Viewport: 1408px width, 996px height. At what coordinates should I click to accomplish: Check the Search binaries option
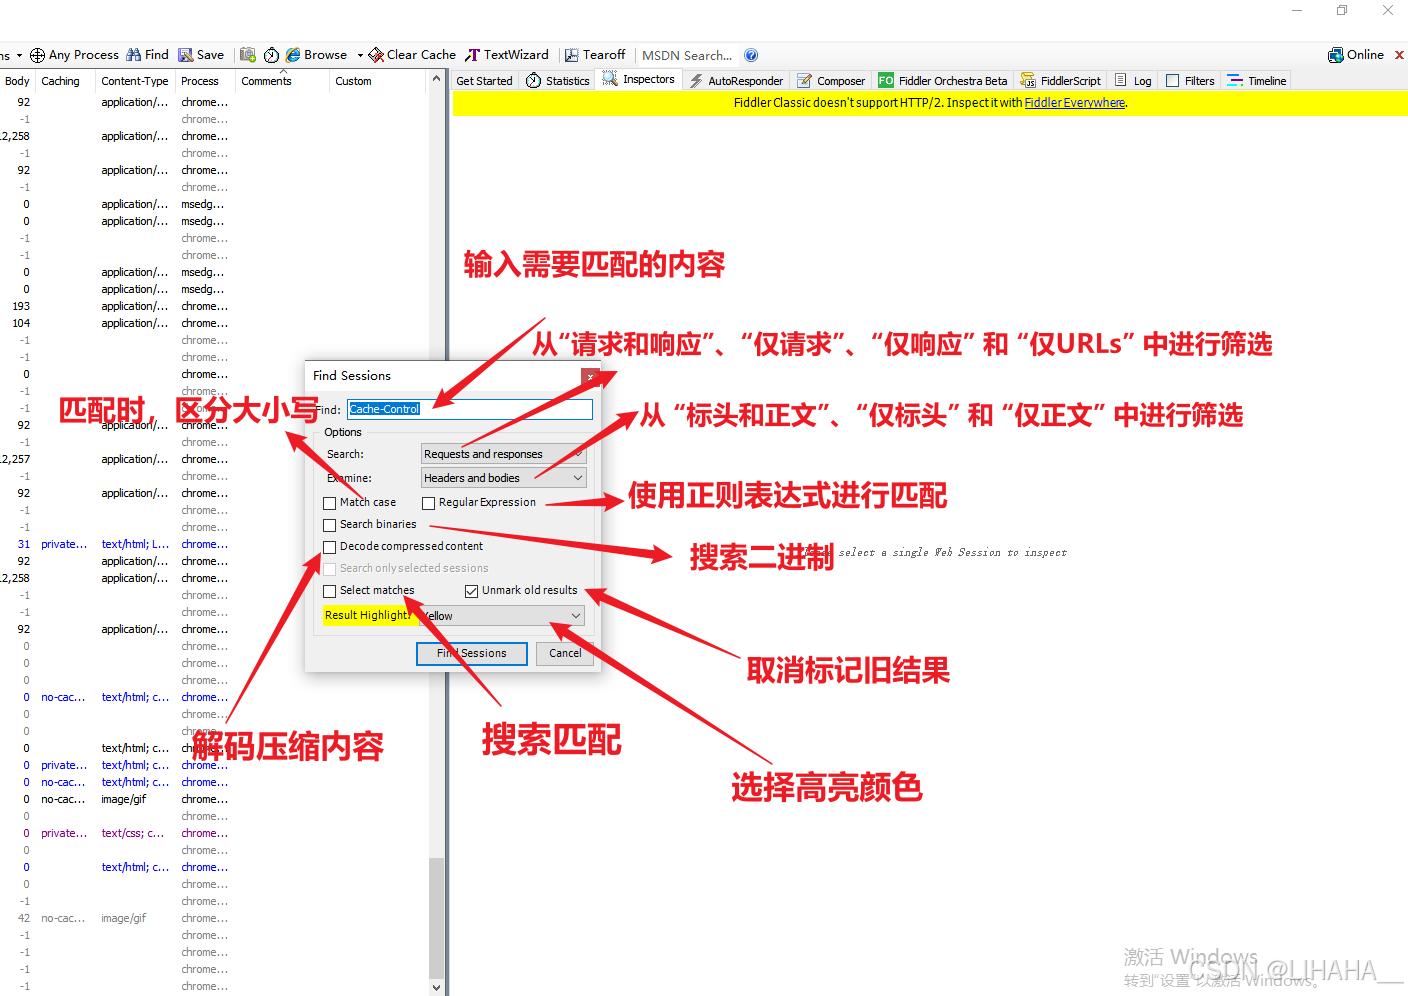tap(330, 525)
